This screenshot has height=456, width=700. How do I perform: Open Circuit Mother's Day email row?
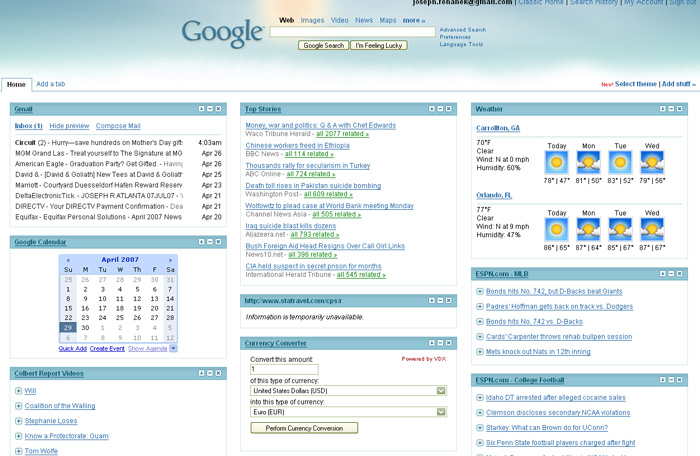click(x=118, y=142)
